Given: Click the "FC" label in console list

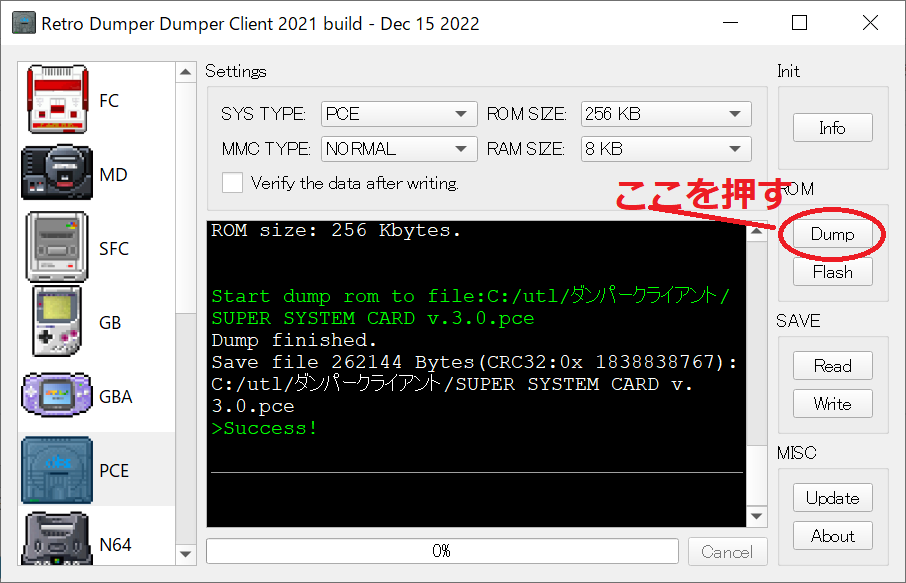Looking at the screenshot, I should 109,101.
